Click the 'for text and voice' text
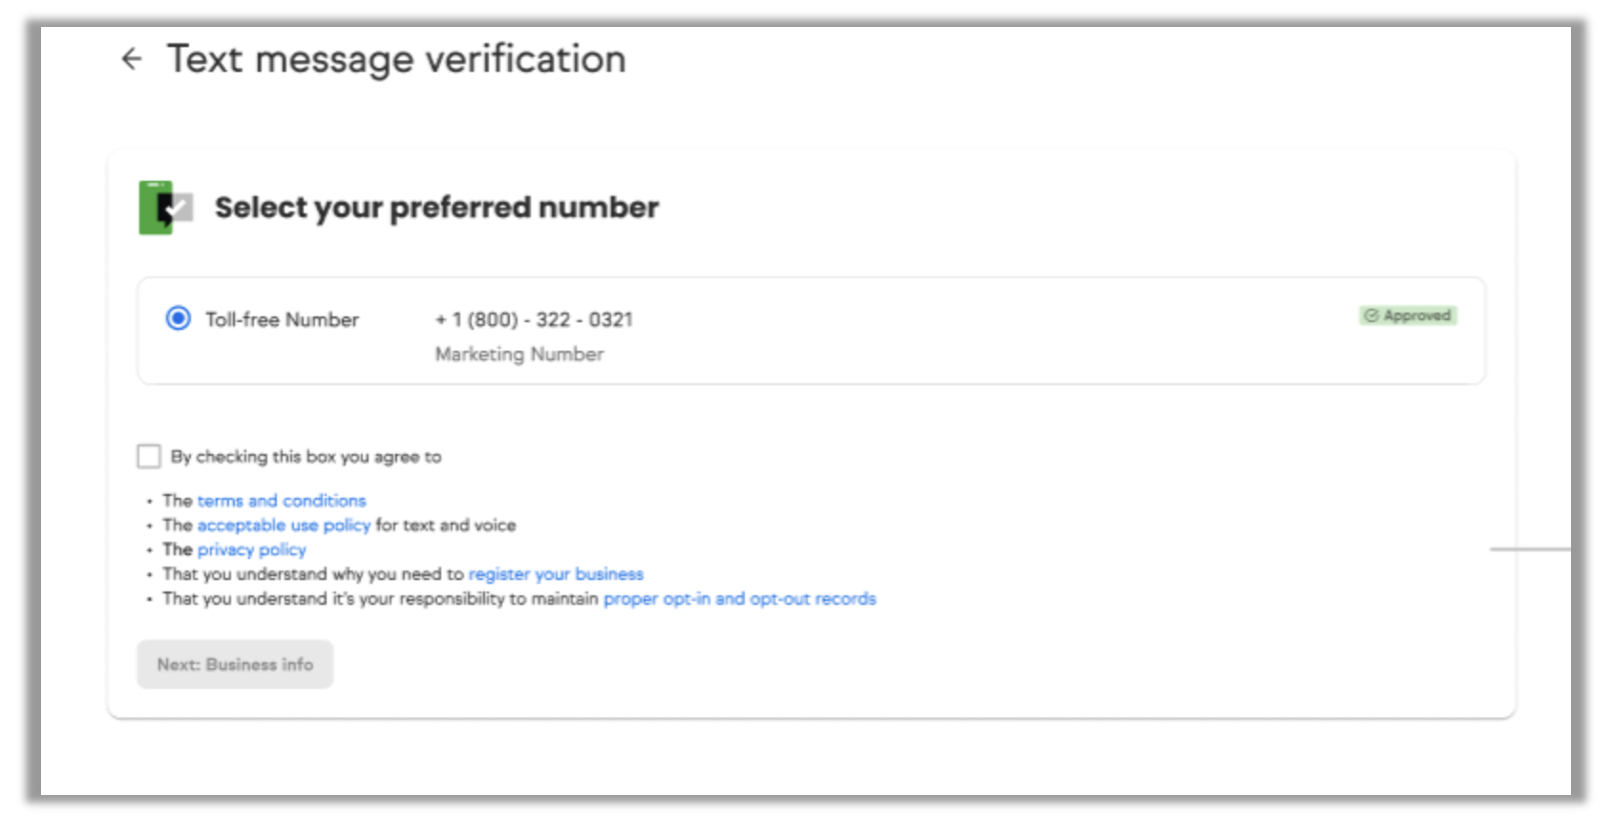Image resolution: width=1602 pixels, height=820 pixels. click(x=445, y=525)
